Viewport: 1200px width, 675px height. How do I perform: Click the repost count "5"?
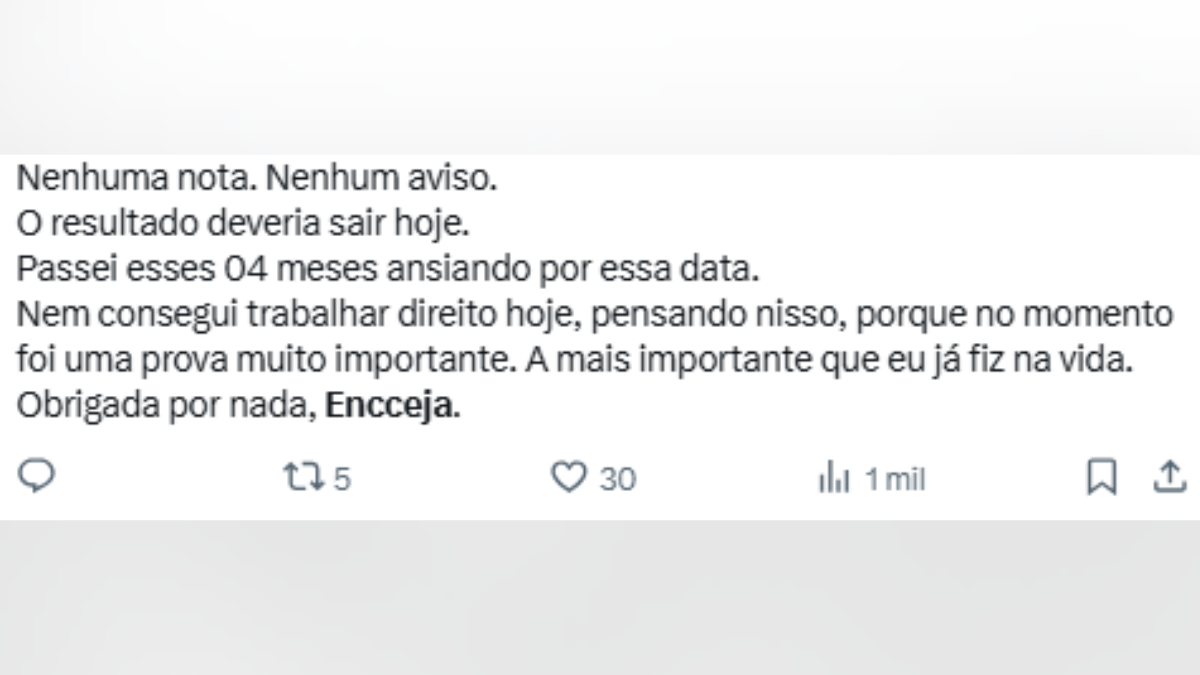[342, 480]
